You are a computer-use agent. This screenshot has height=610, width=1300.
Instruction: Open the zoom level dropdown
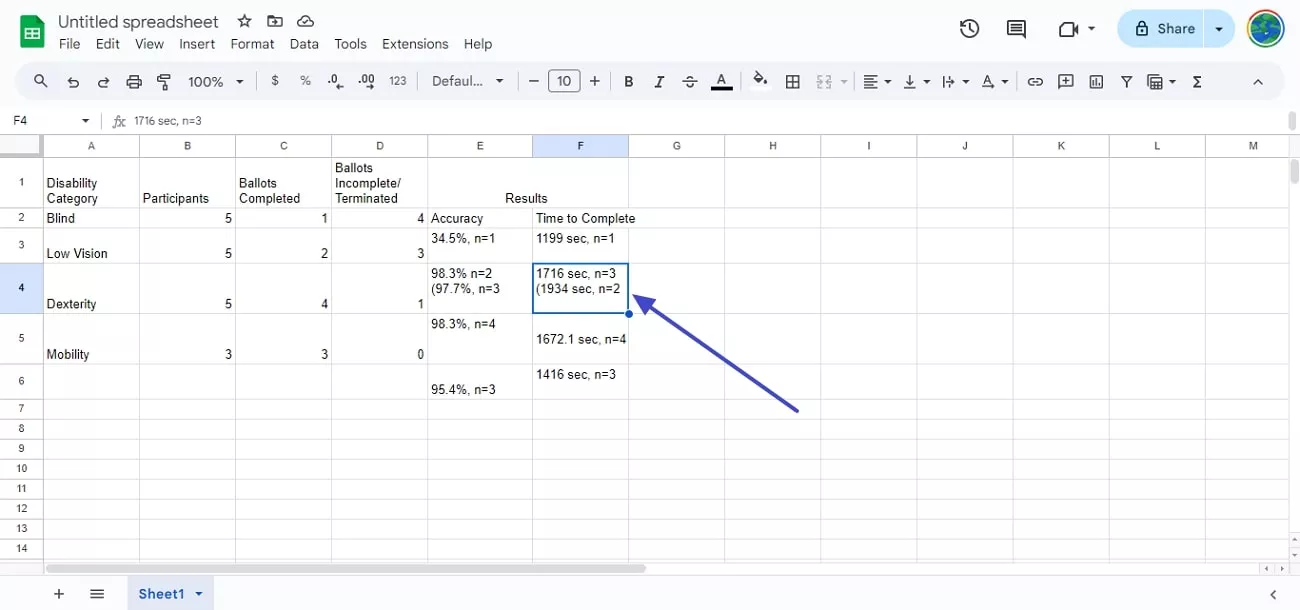coord(213,81)
